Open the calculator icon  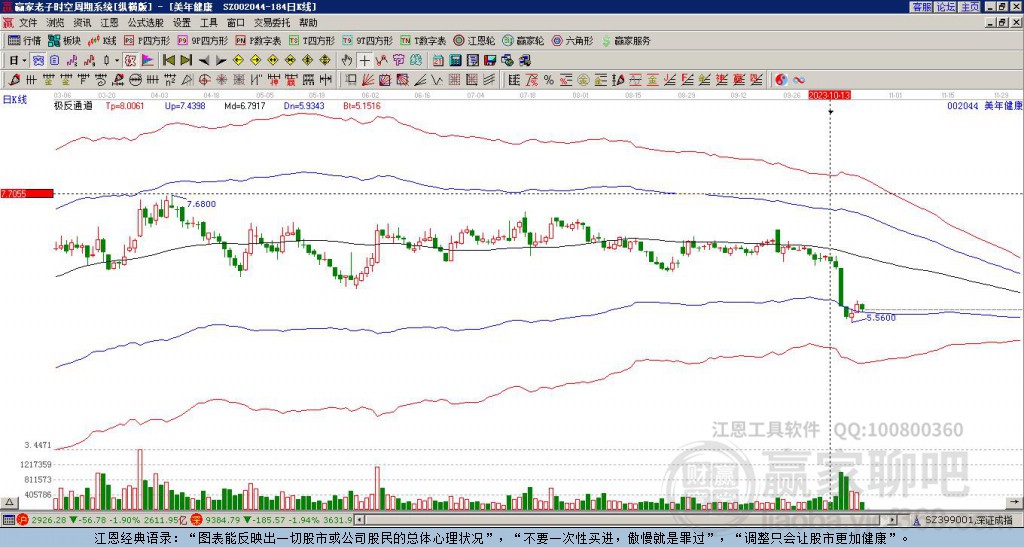pyautogui.click(x=455, y=60)
